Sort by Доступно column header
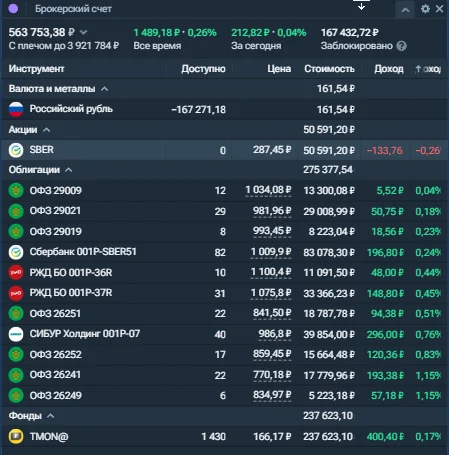 point(203,69)
